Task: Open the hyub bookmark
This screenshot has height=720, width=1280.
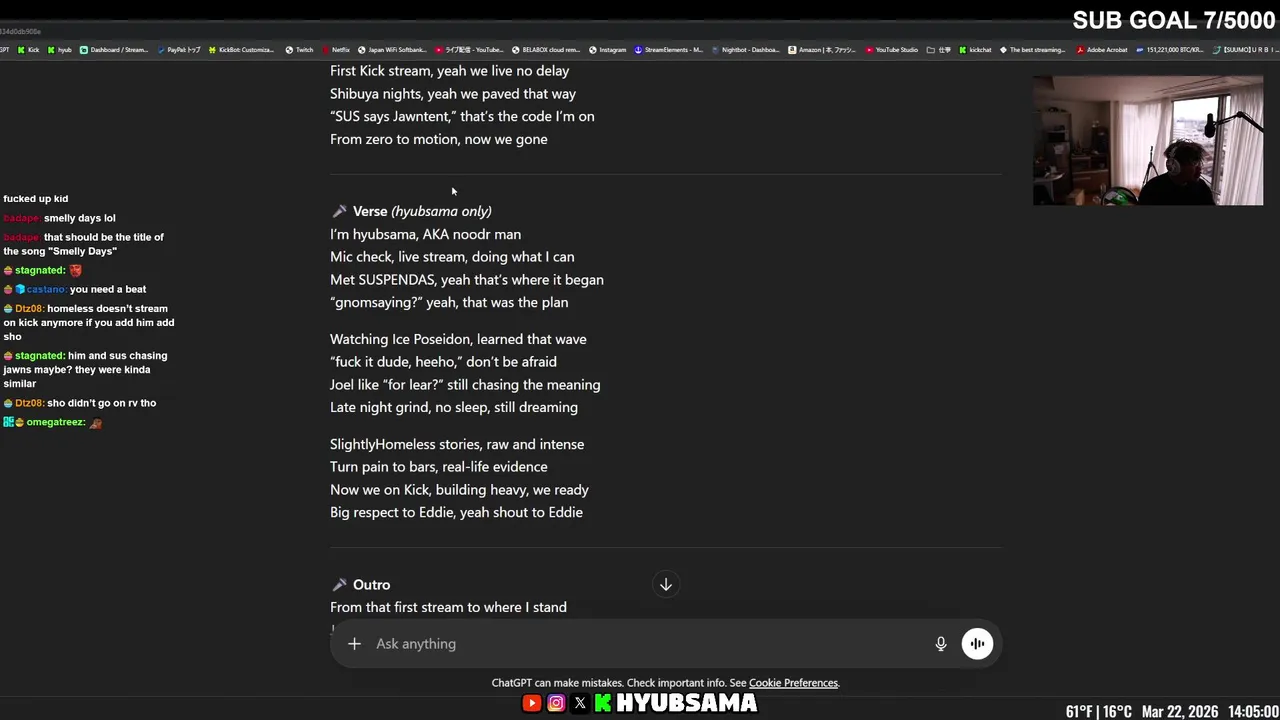Action: (x=59, y=50)
